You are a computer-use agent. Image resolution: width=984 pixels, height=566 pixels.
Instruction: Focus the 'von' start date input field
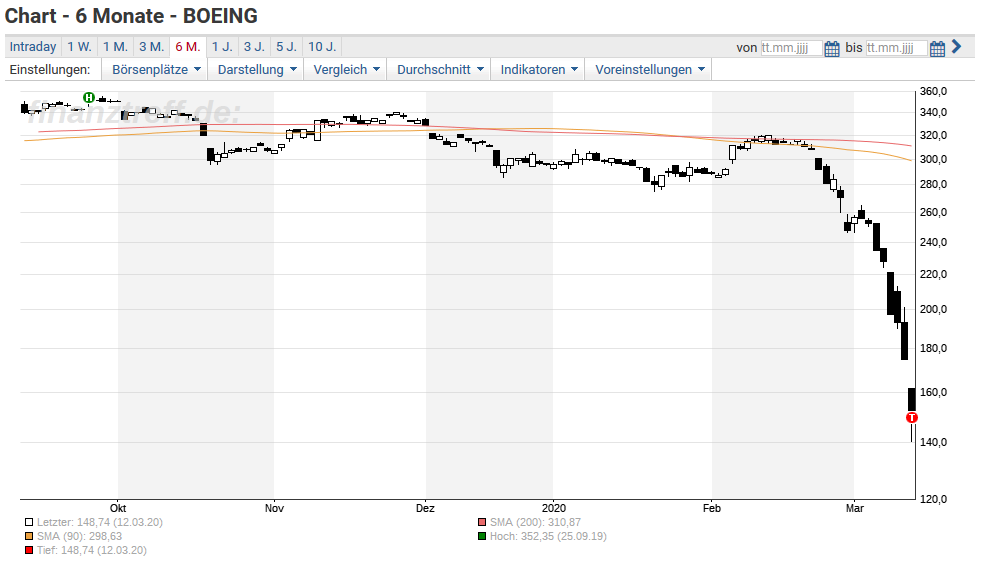point(791,48)
